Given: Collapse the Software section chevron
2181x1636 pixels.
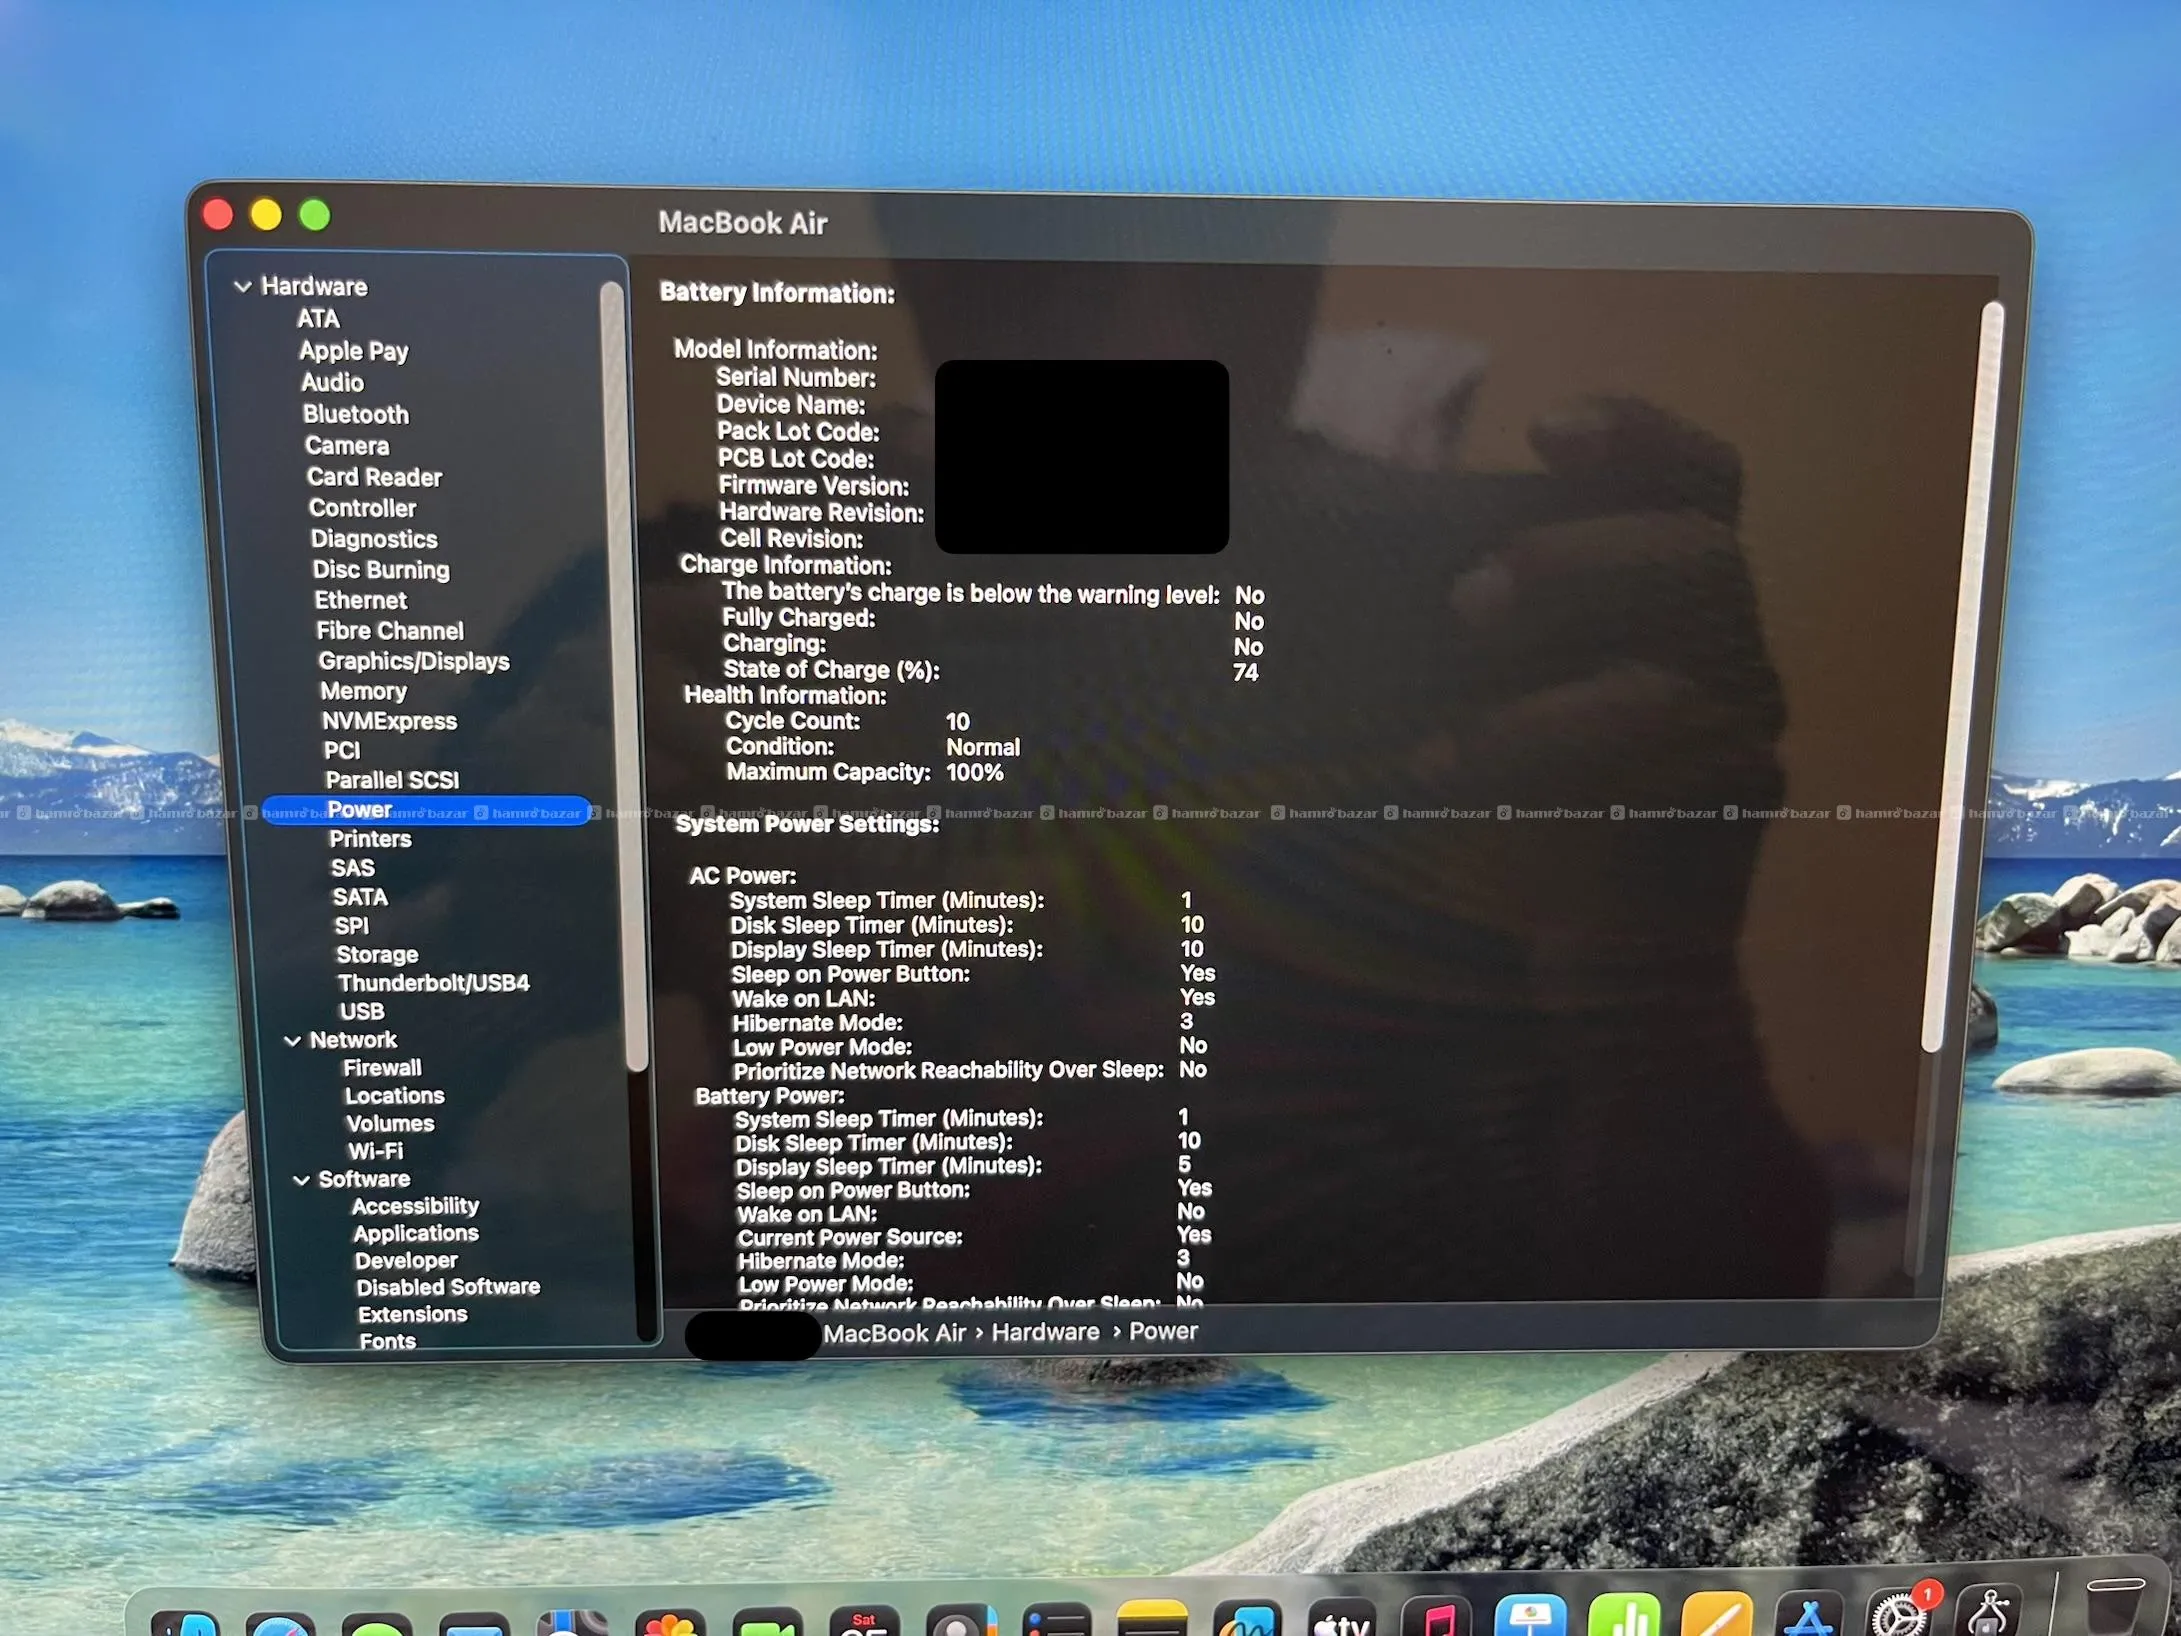Looking at the screenshot, I should [301, 1181].
